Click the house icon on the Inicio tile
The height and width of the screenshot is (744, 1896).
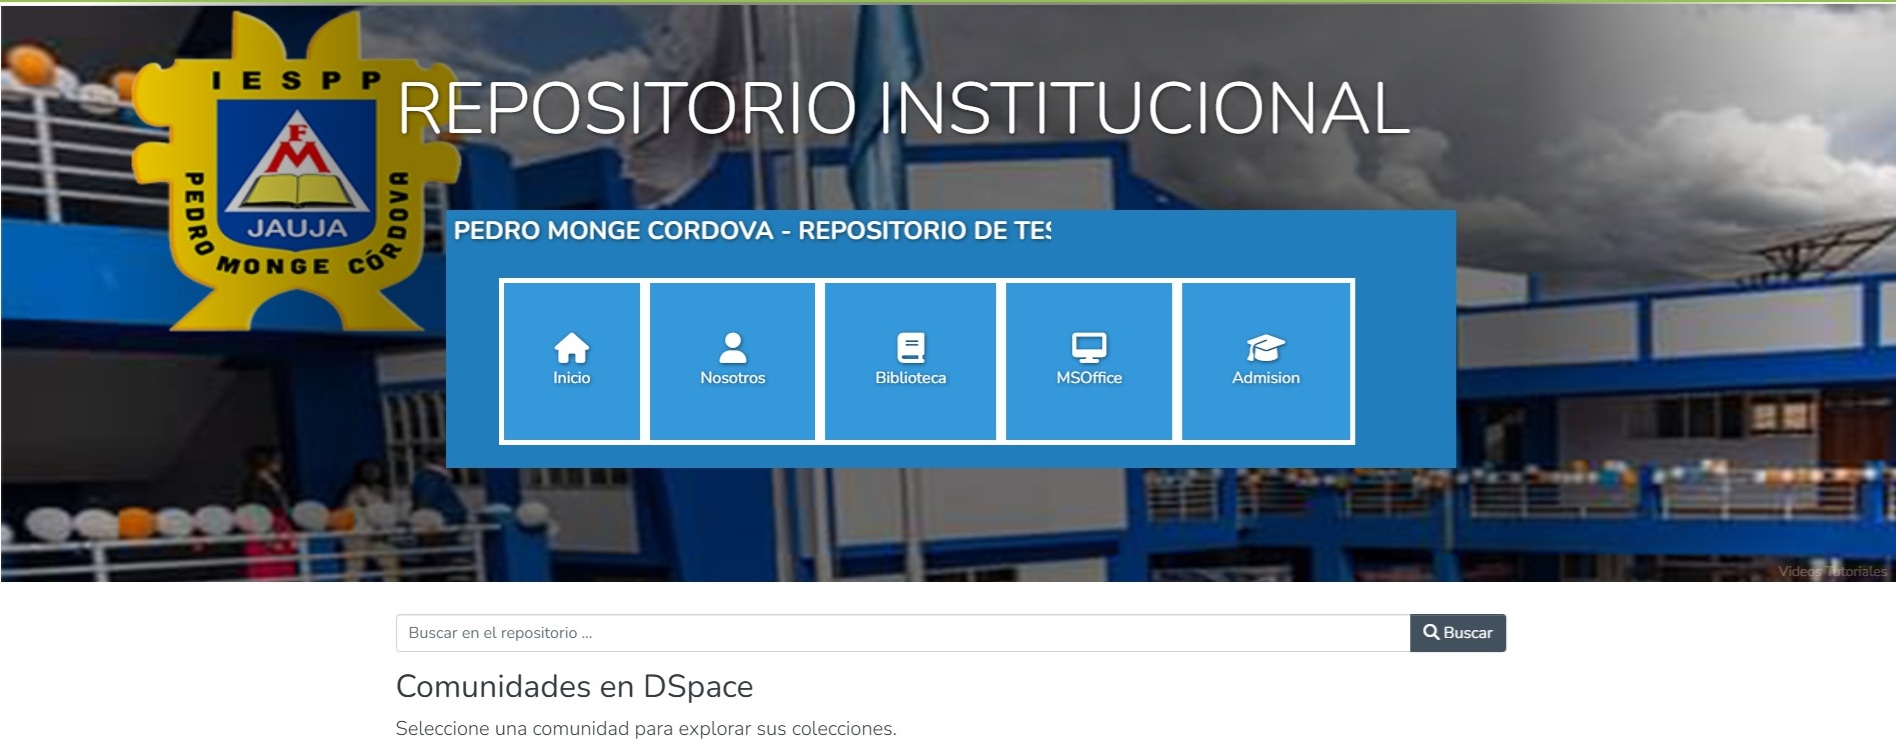(x=571, y=348)
